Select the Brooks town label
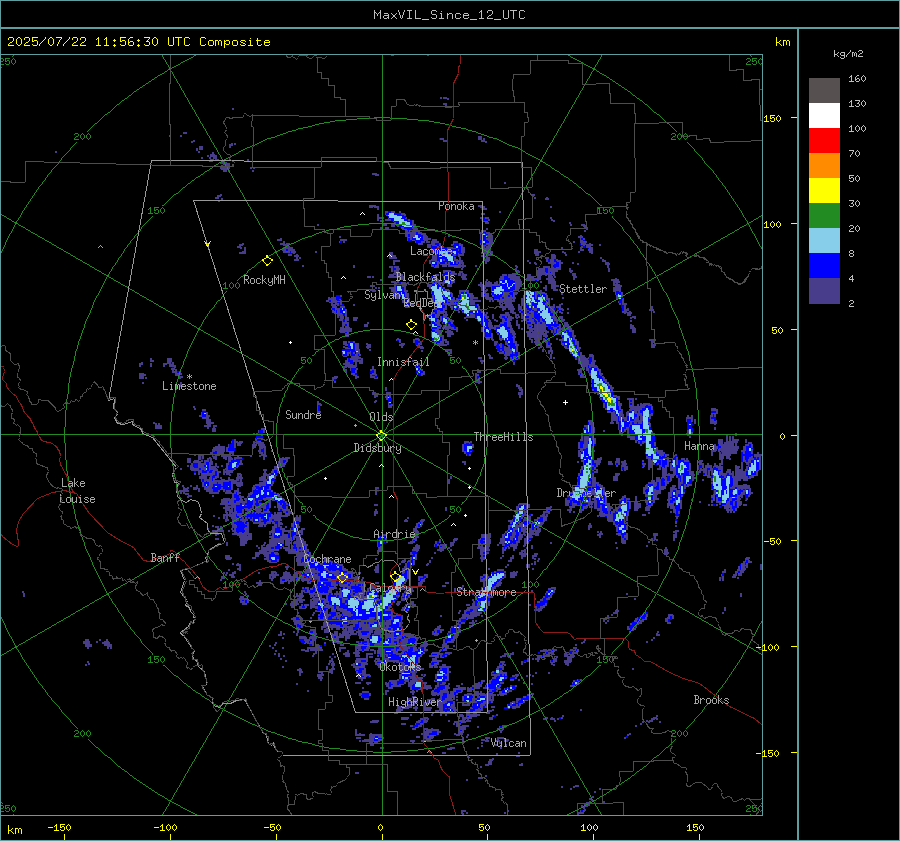Image resolution: width=900 pixels, height=841 pixels. (x=711, y=700)
